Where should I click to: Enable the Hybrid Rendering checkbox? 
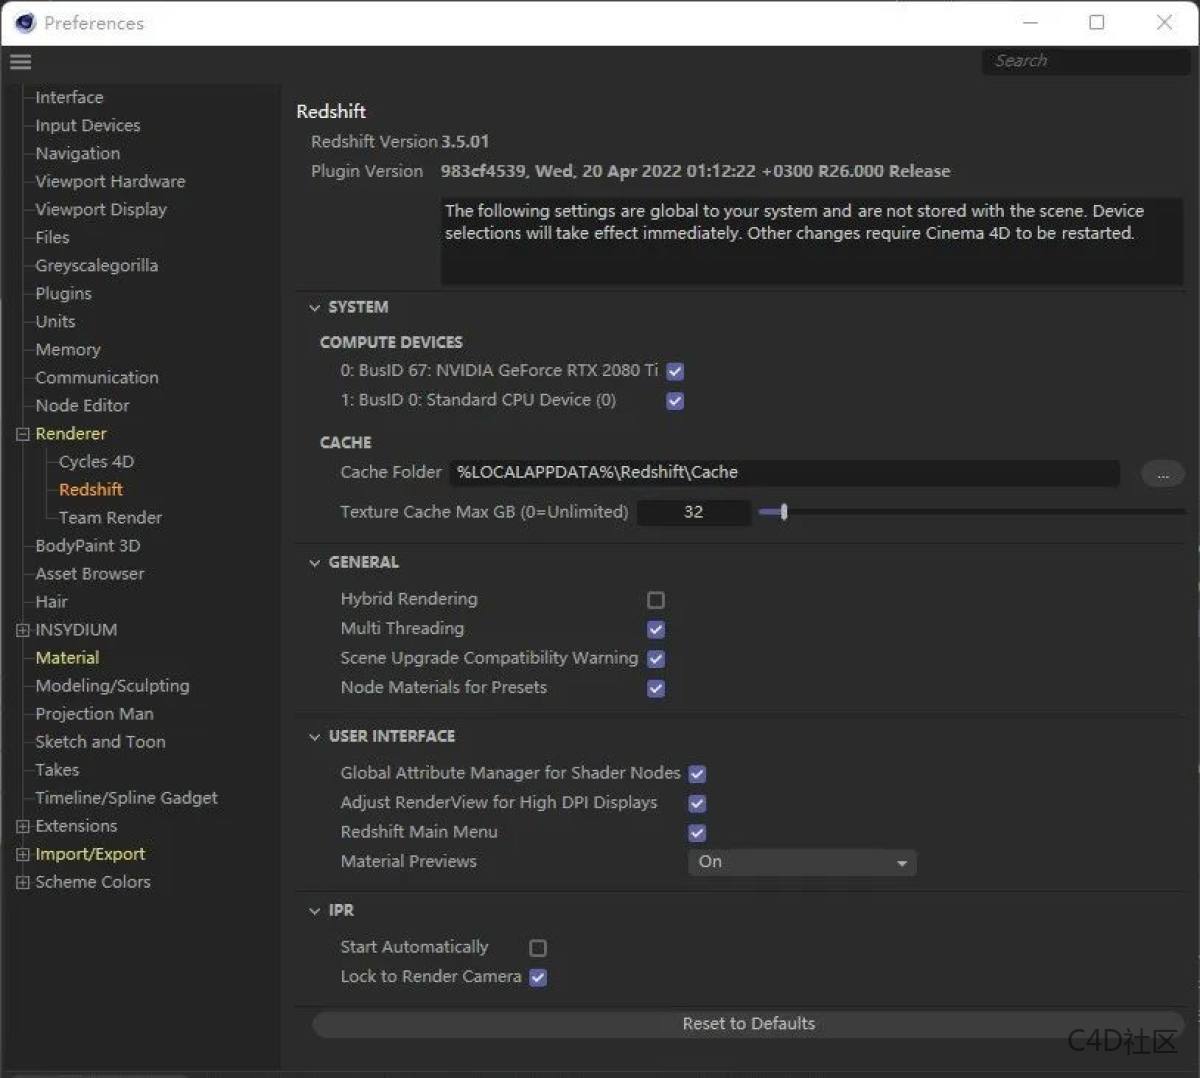pyautogui.click(x=656, y=600)
